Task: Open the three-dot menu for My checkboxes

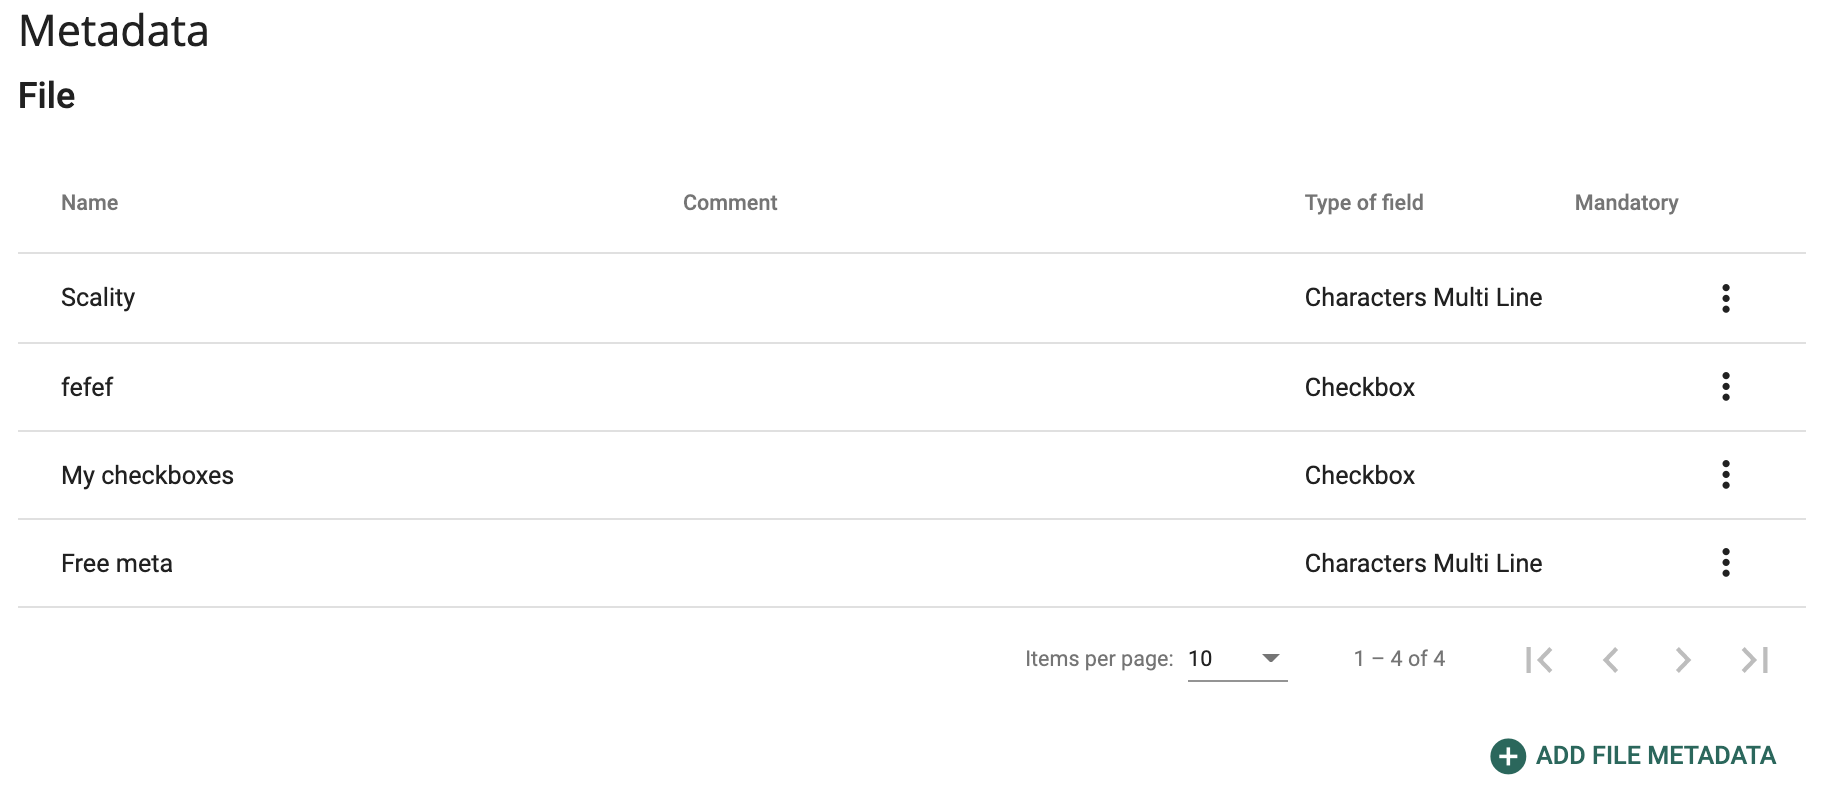Action: (1725, 474)
